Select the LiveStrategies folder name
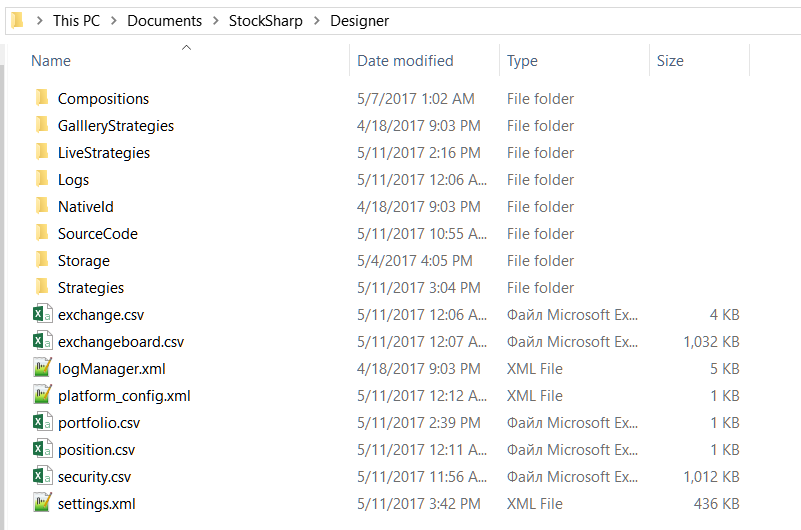 tap(104, 153)
